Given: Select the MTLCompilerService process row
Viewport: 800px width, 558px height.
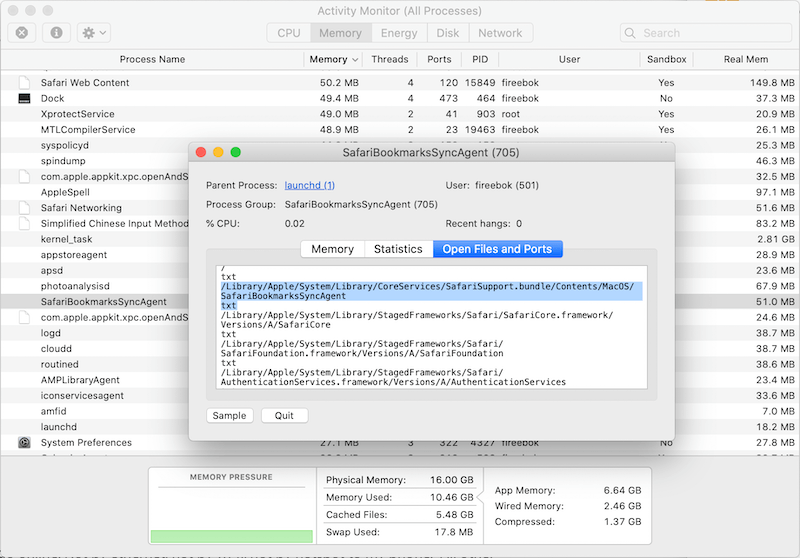Looking at the screenshot, I should 400,130.
